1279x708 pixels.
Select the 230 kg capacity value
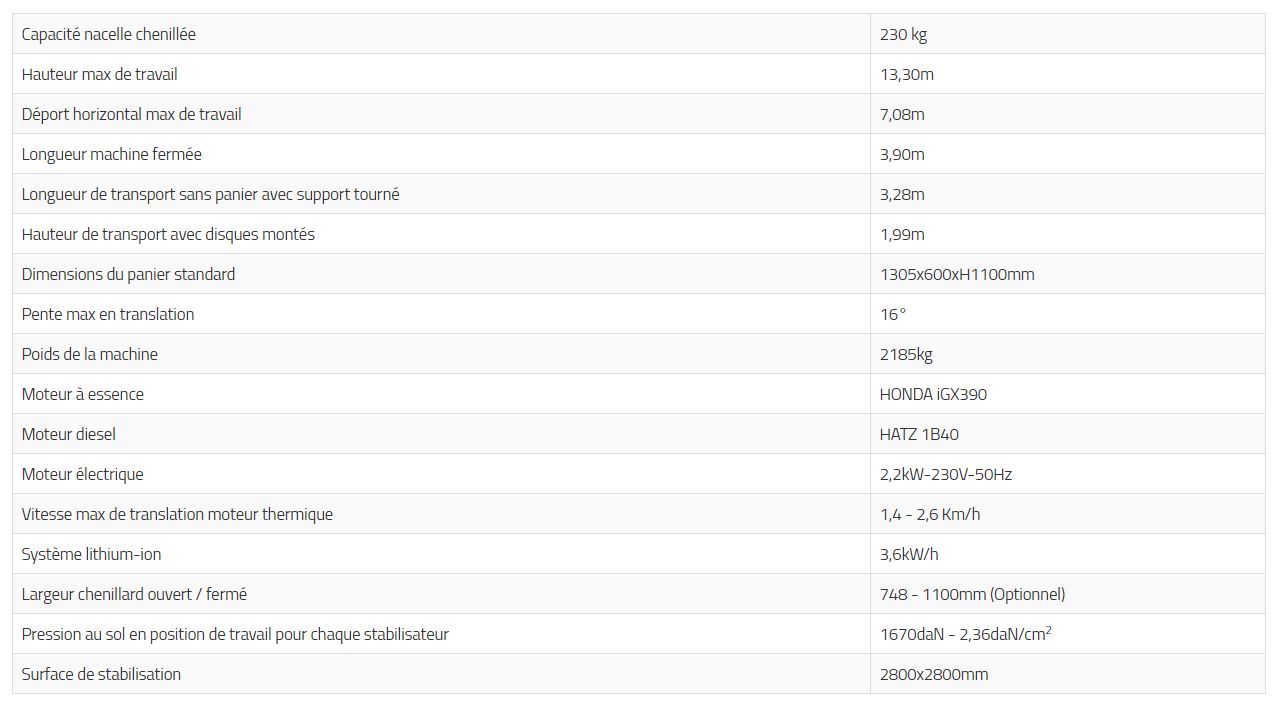903,34
